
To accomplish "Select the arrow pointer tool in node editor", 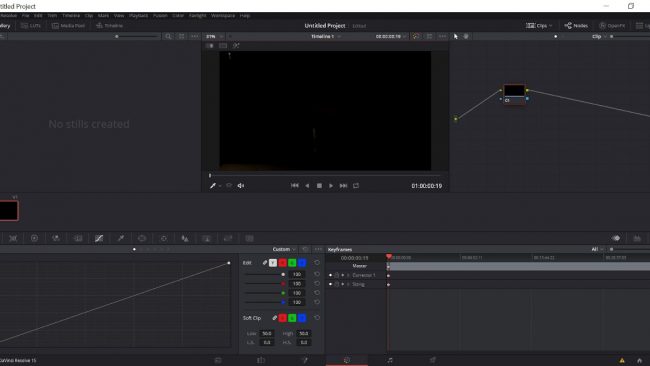I will tap(456, 36).
